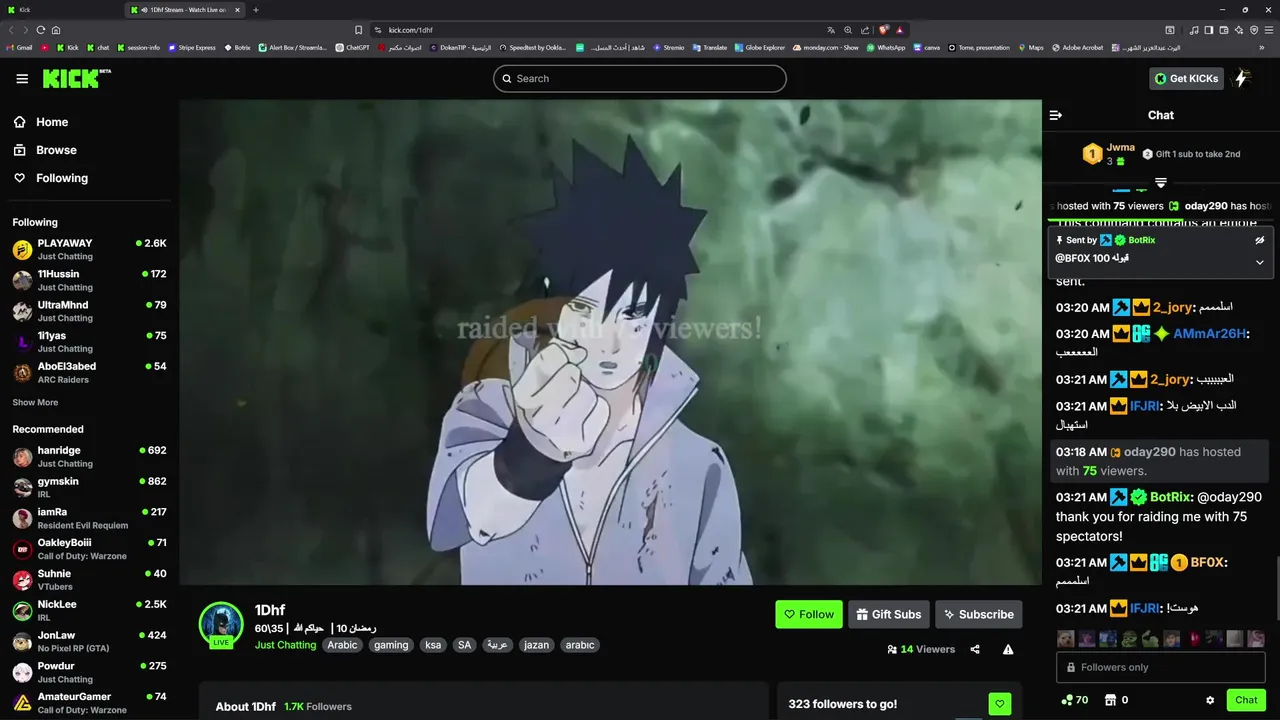Click the green heart goal button
This screenshot has width=1280, height=720.
point(999,704)
